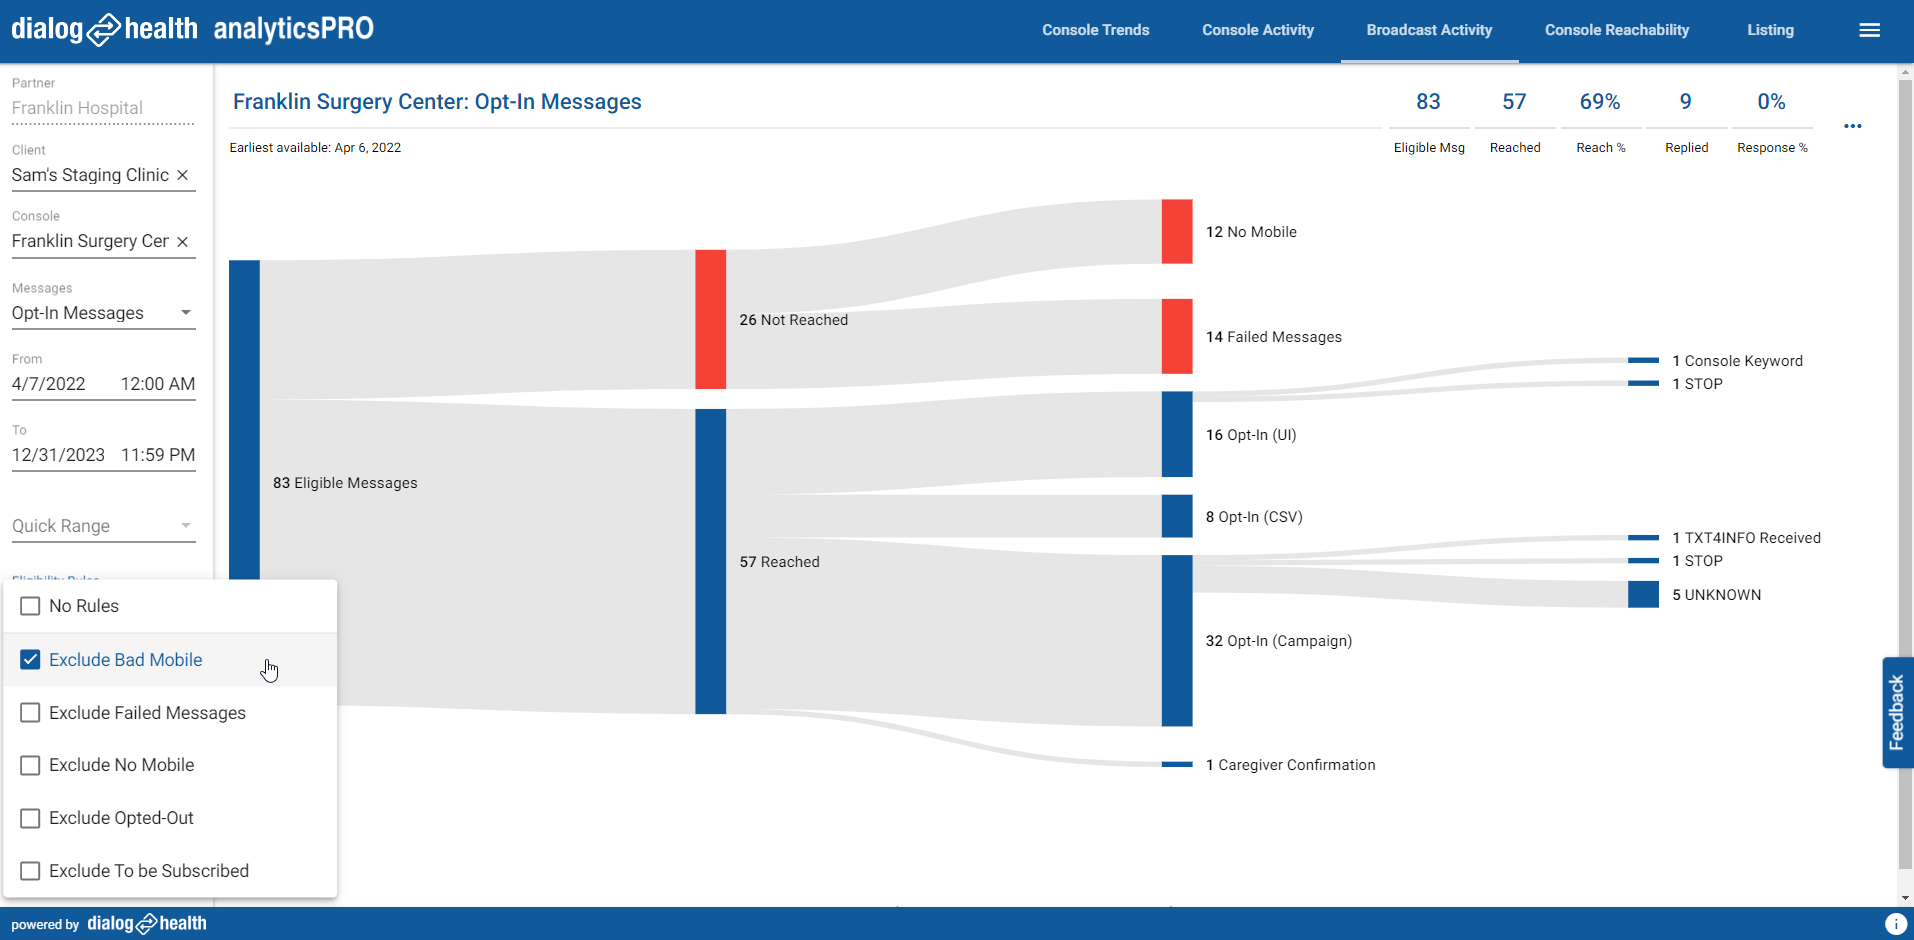Expand the Messages dropdown
This screenshot has height=940, width=1914.
coord(103,313)
